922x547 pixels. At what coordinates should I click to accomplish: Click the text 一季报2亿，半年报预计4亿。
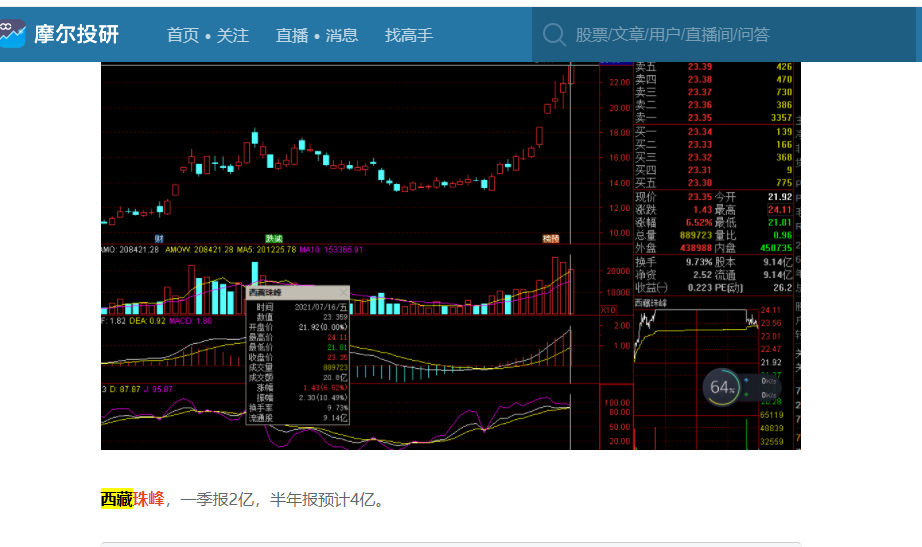point(282,500)
